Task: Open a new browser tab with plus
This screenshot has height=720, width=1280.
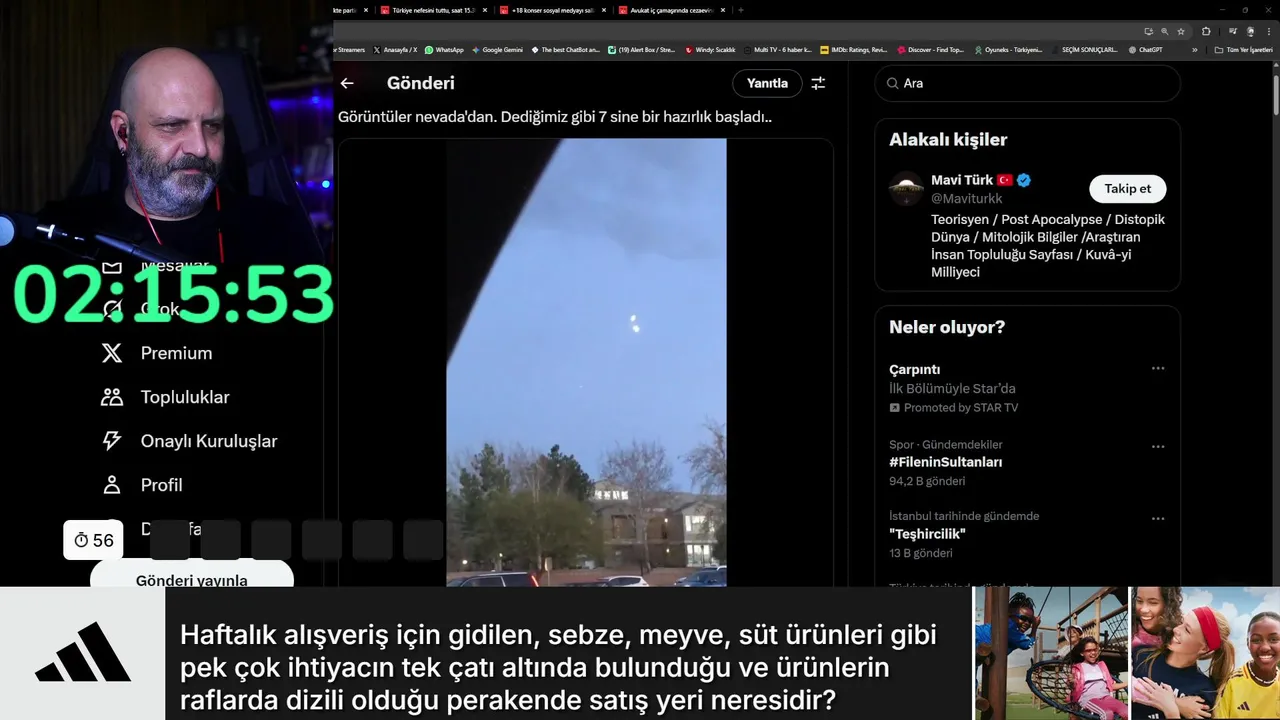Action: [x=741, y=10]
